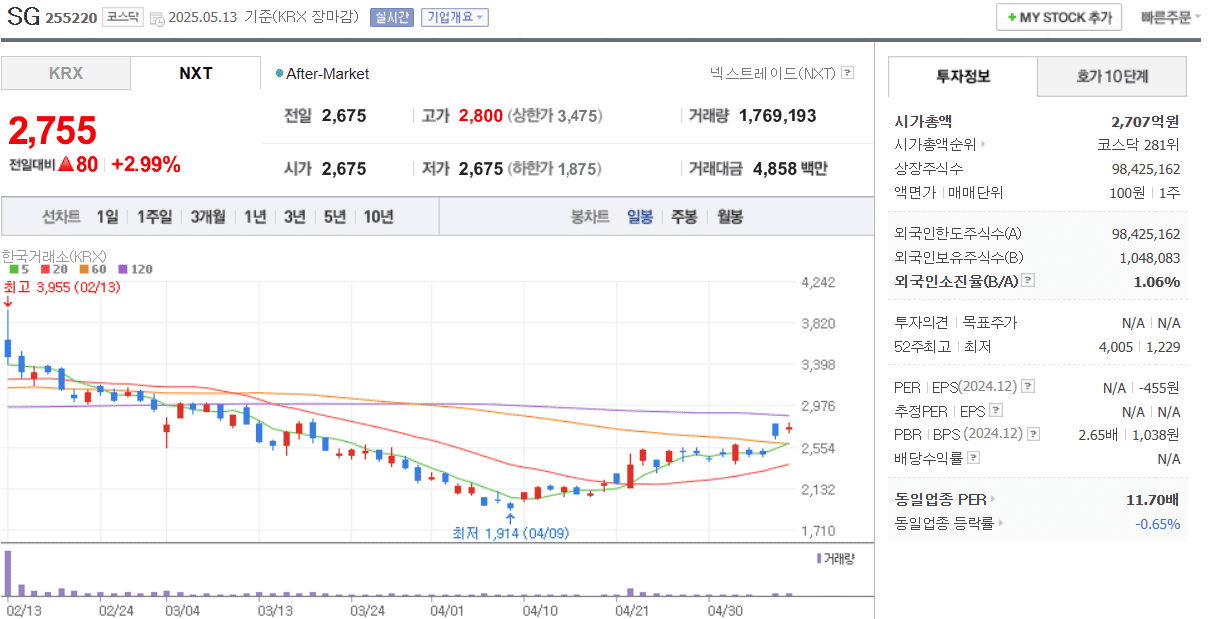Click the calendar icon beside 2025.05.13

(x=157, y=18)
